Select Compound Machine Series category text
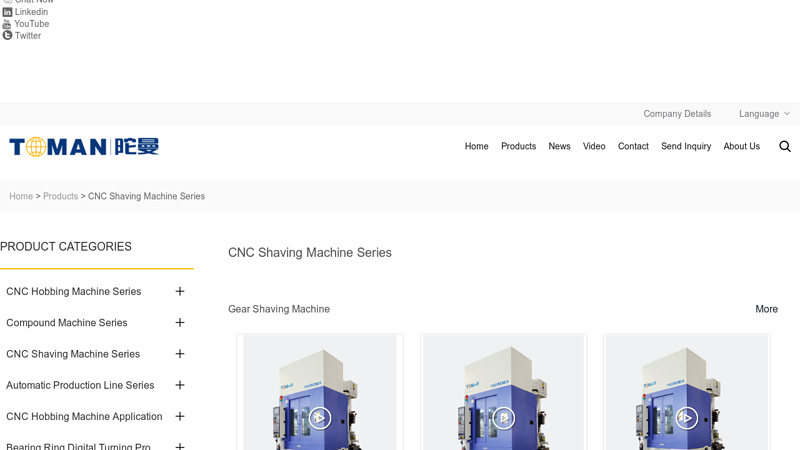The height and width of the screenshot is (450, 800). click(67, 323)
